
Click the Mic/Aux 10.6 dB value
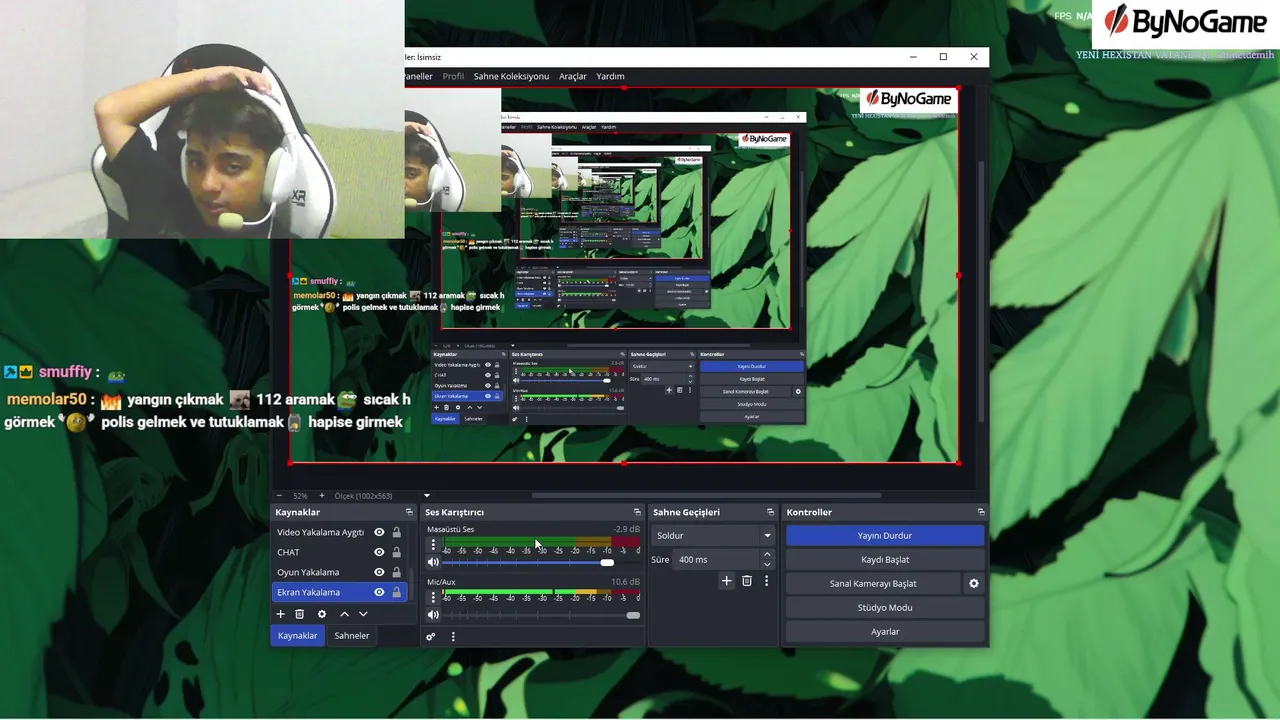(x=626, y=581)
